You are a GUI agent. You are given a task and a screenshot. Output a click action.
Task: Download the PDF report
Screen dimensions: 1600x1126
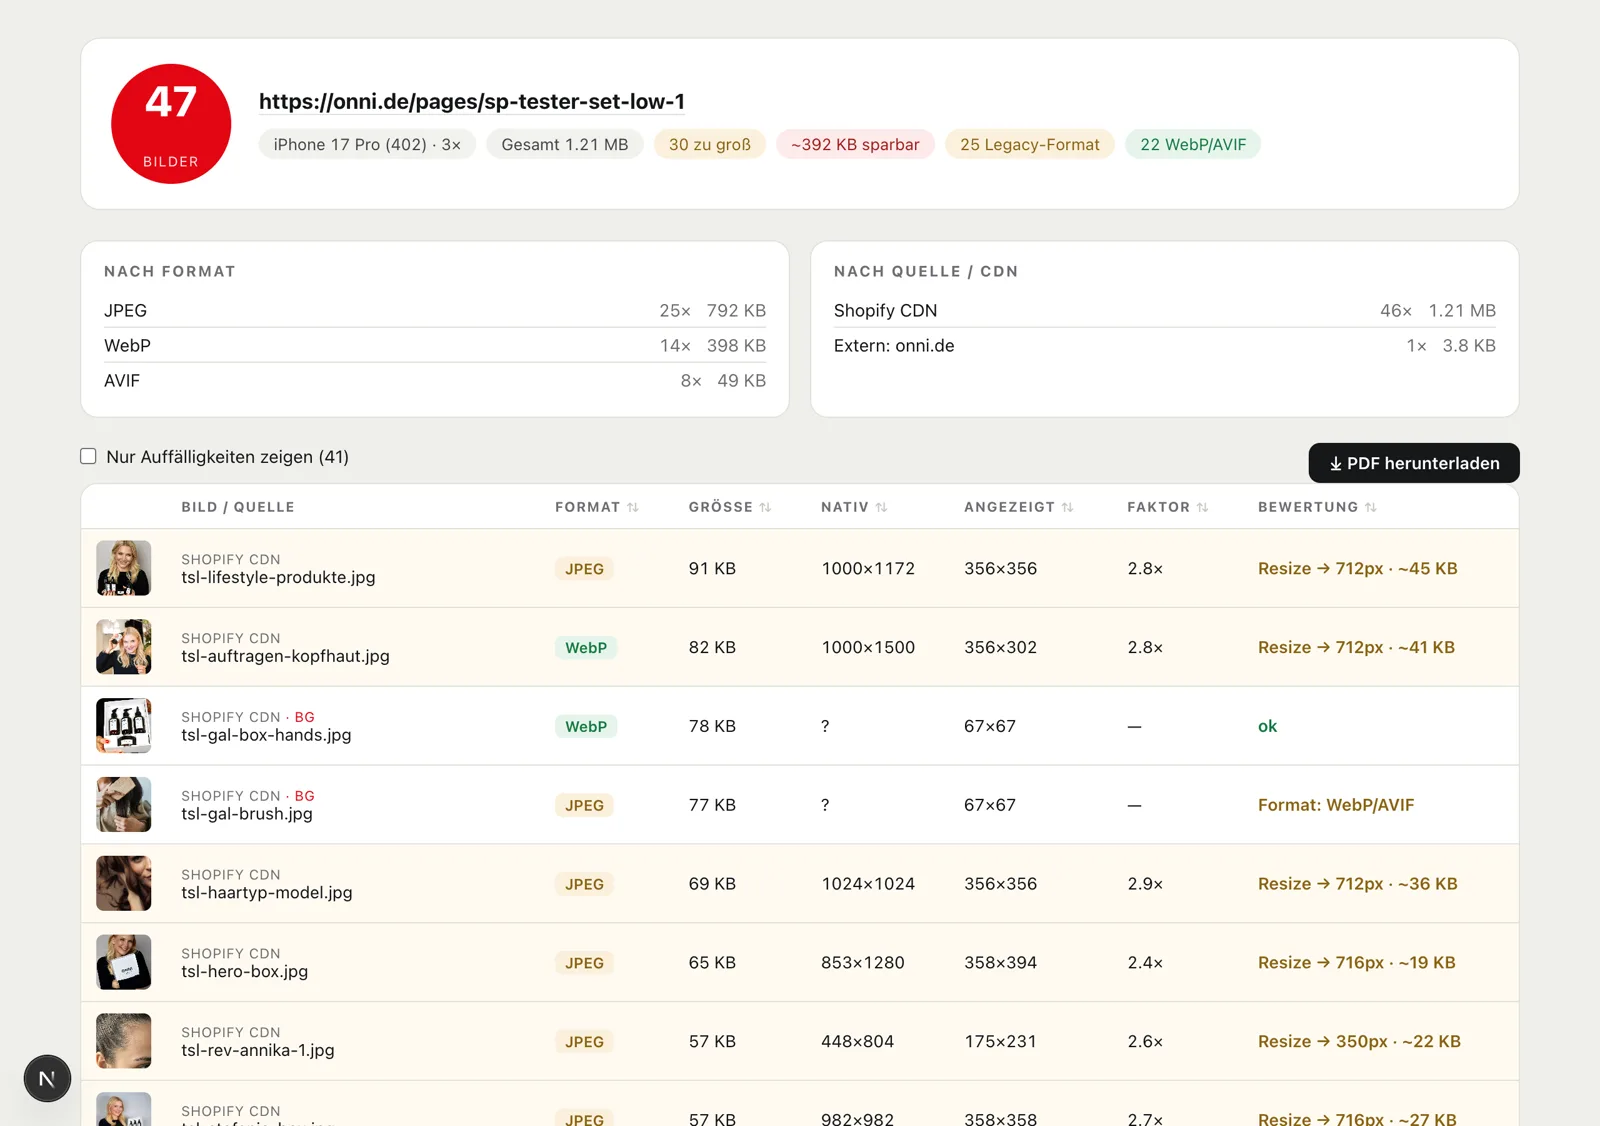[1414, 463]
